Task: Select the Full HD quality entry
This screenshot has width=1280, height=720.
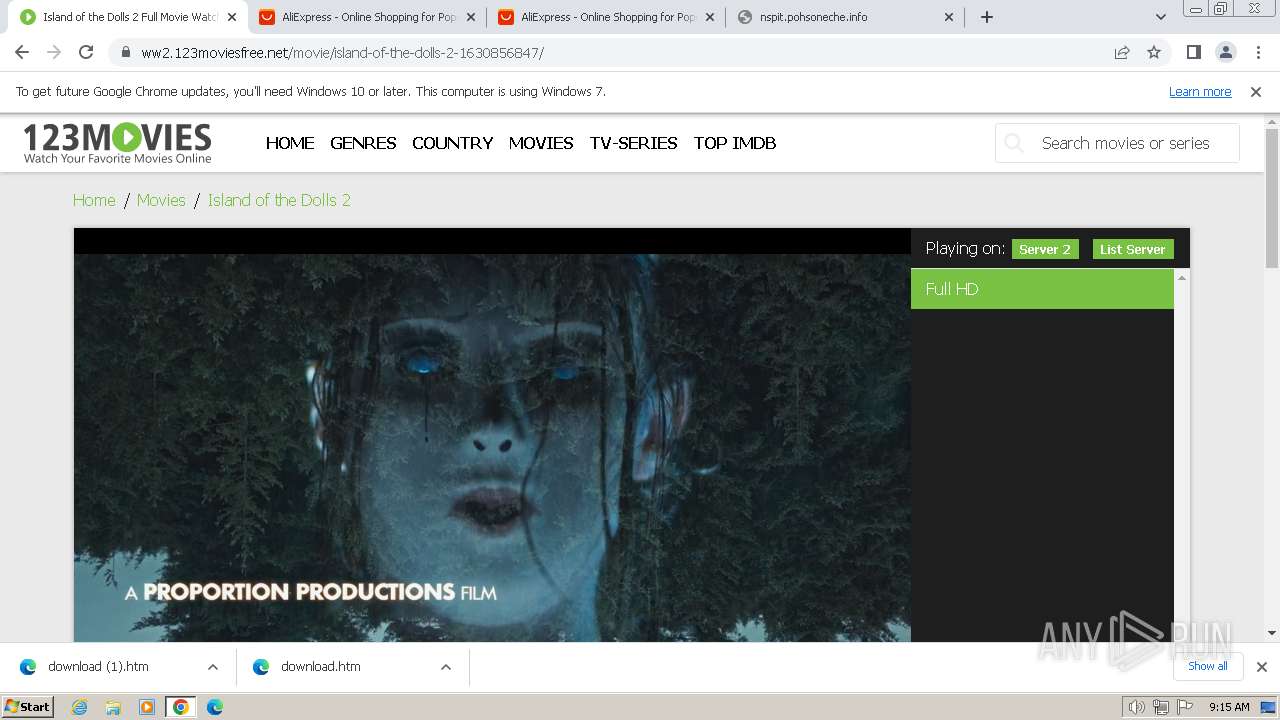Action: coord(1042,289)
